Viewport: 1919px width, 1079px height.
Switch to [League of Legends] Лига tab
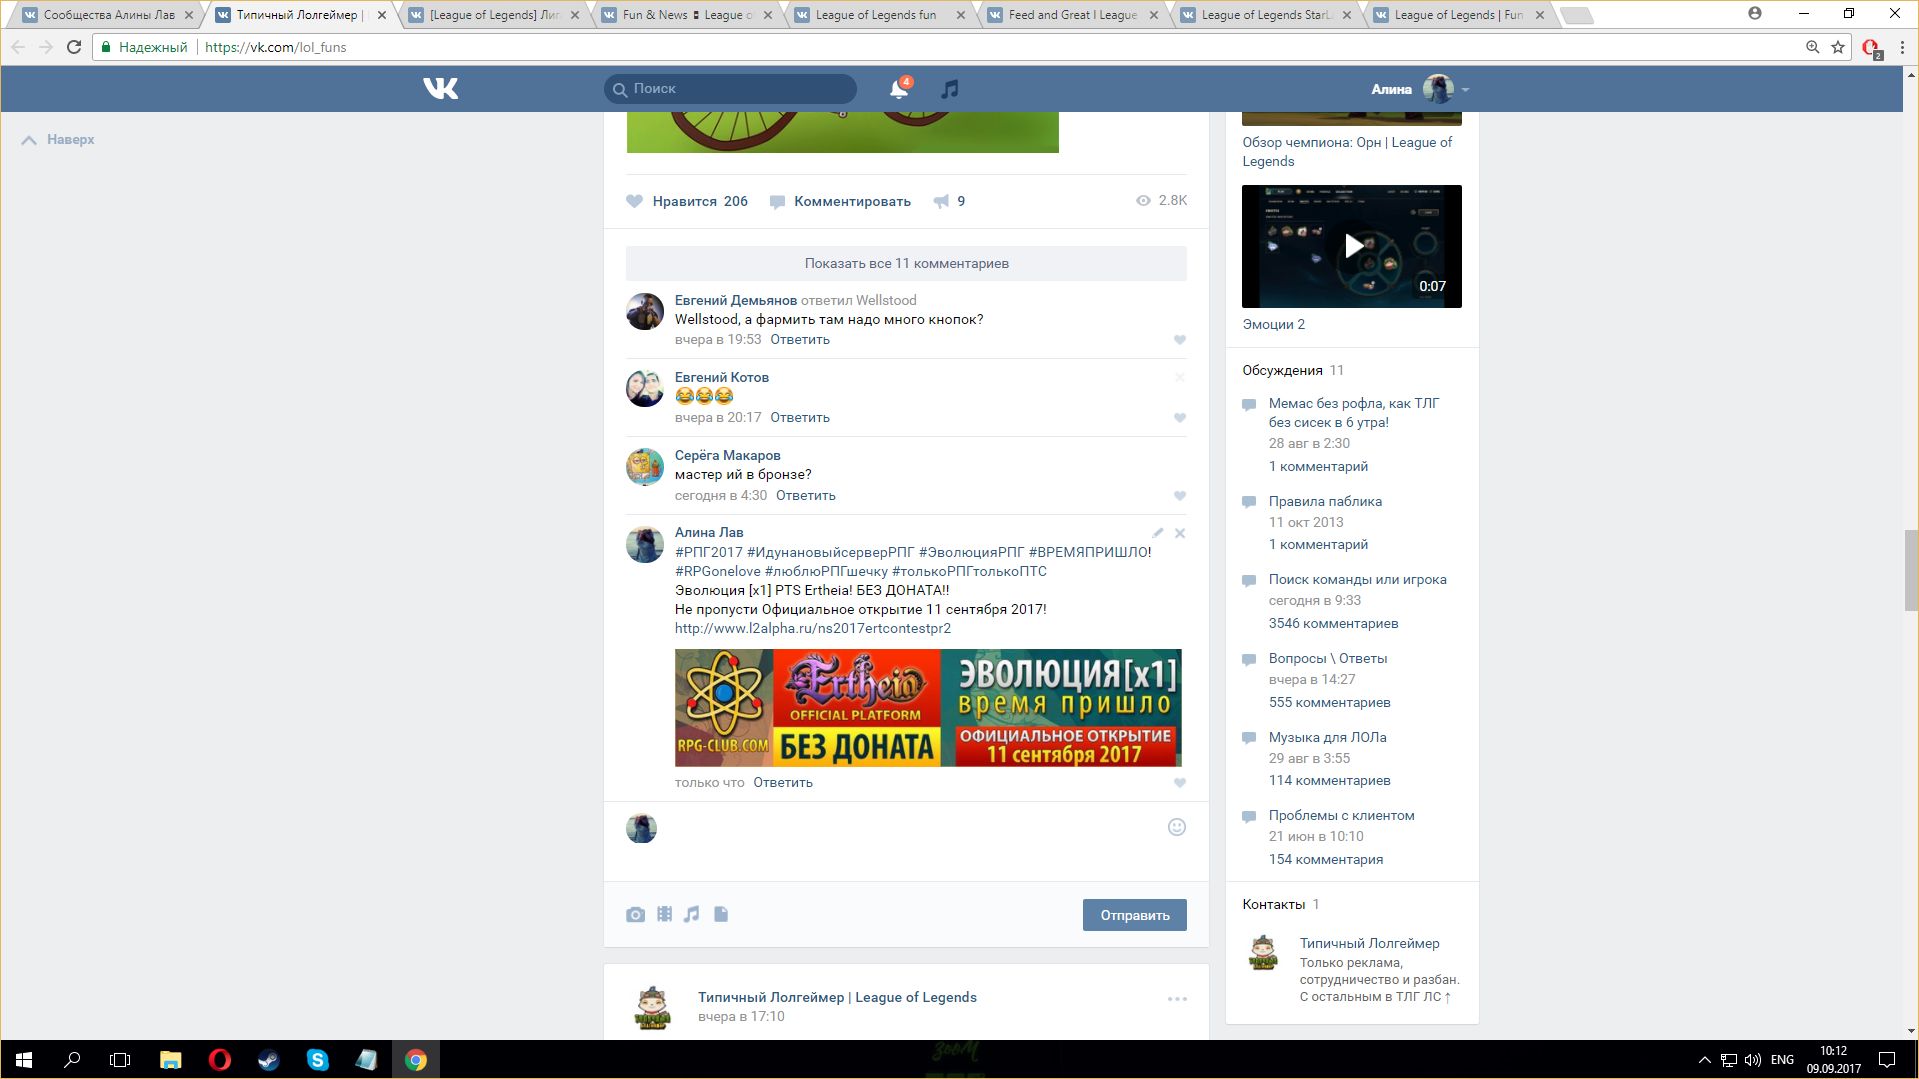pyautogui.click(x=495, y=15)
